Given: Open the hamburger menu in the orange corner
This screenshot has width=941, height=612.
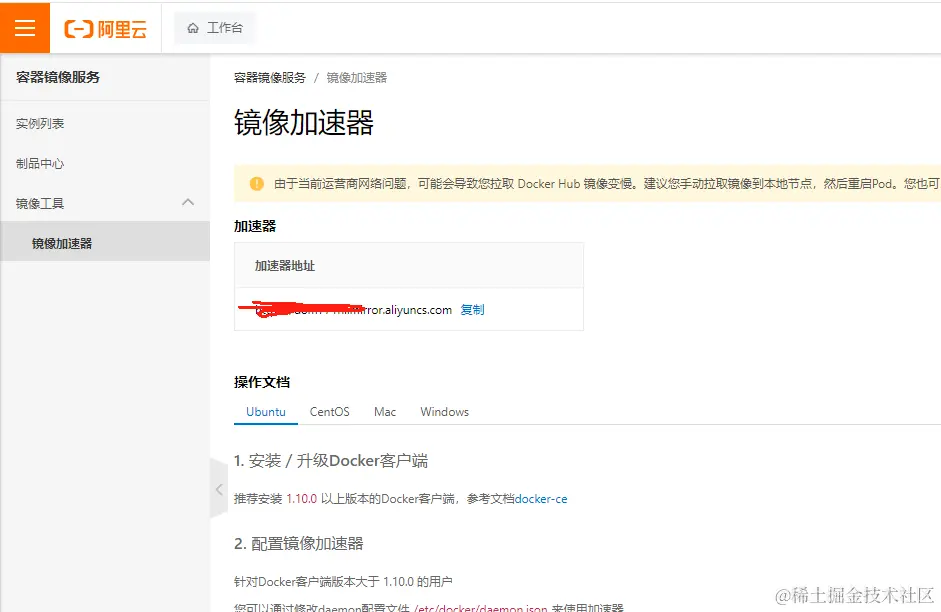Looking at the screenshot, I should tap(25, 28).
